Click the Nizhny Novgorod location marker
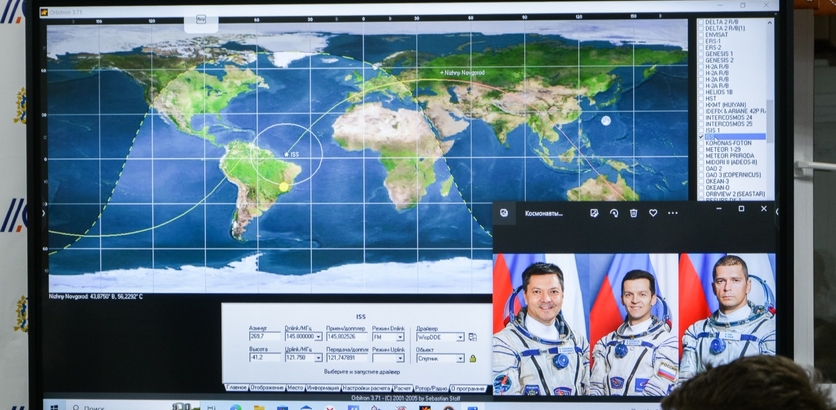The height and width of the screenshot is (410, 836). point(440,72)
